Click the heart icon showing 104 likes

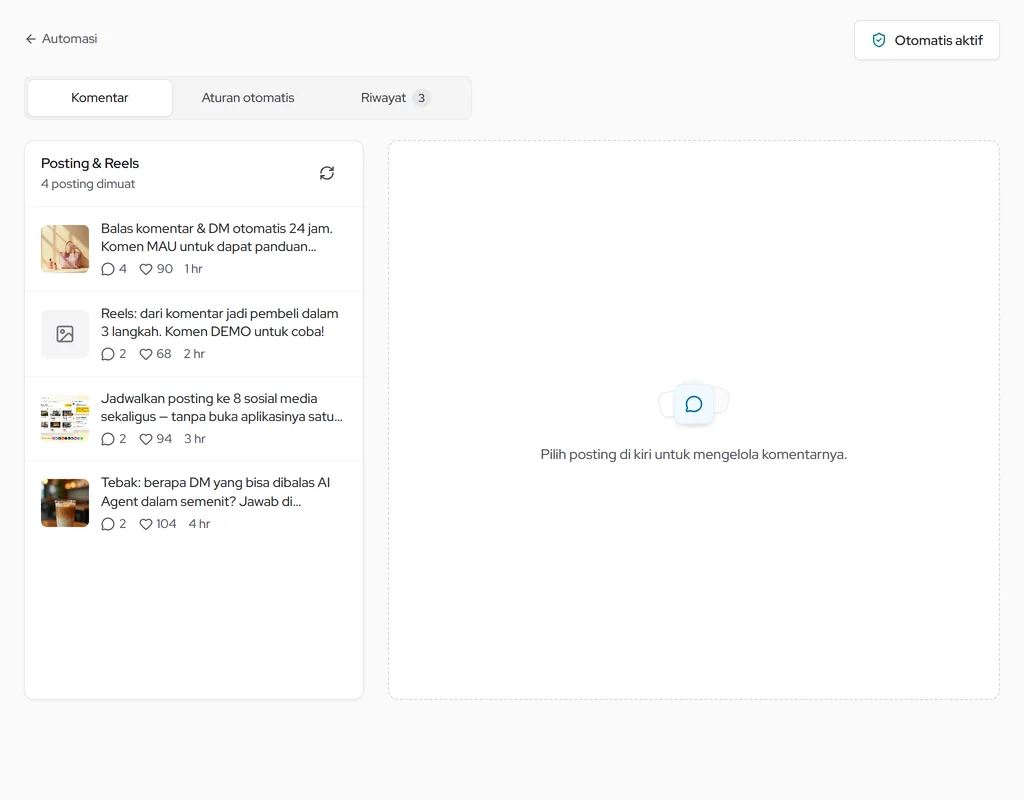tap(146, 524)
